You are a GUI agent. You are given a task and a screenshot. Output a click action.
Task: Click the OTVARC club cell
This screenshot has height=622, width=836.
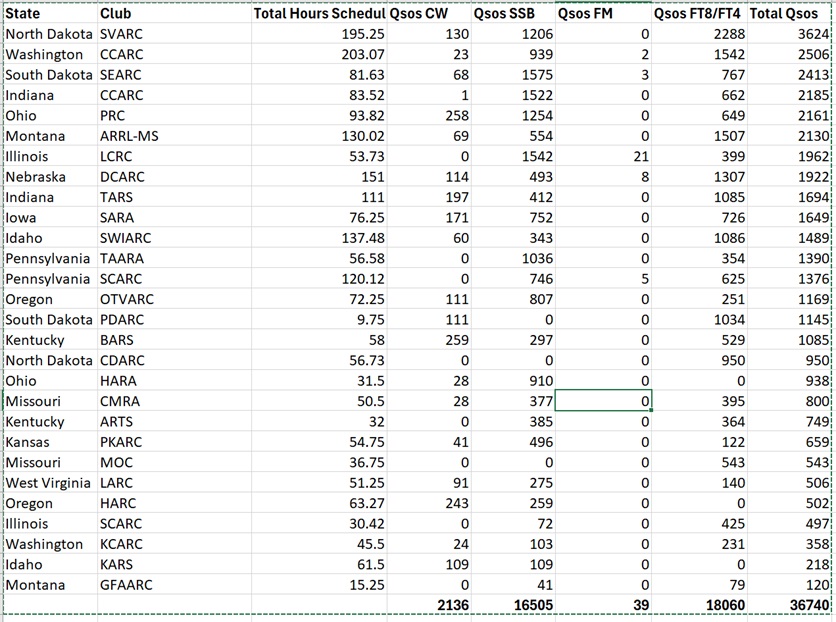(x=174, y=300)
